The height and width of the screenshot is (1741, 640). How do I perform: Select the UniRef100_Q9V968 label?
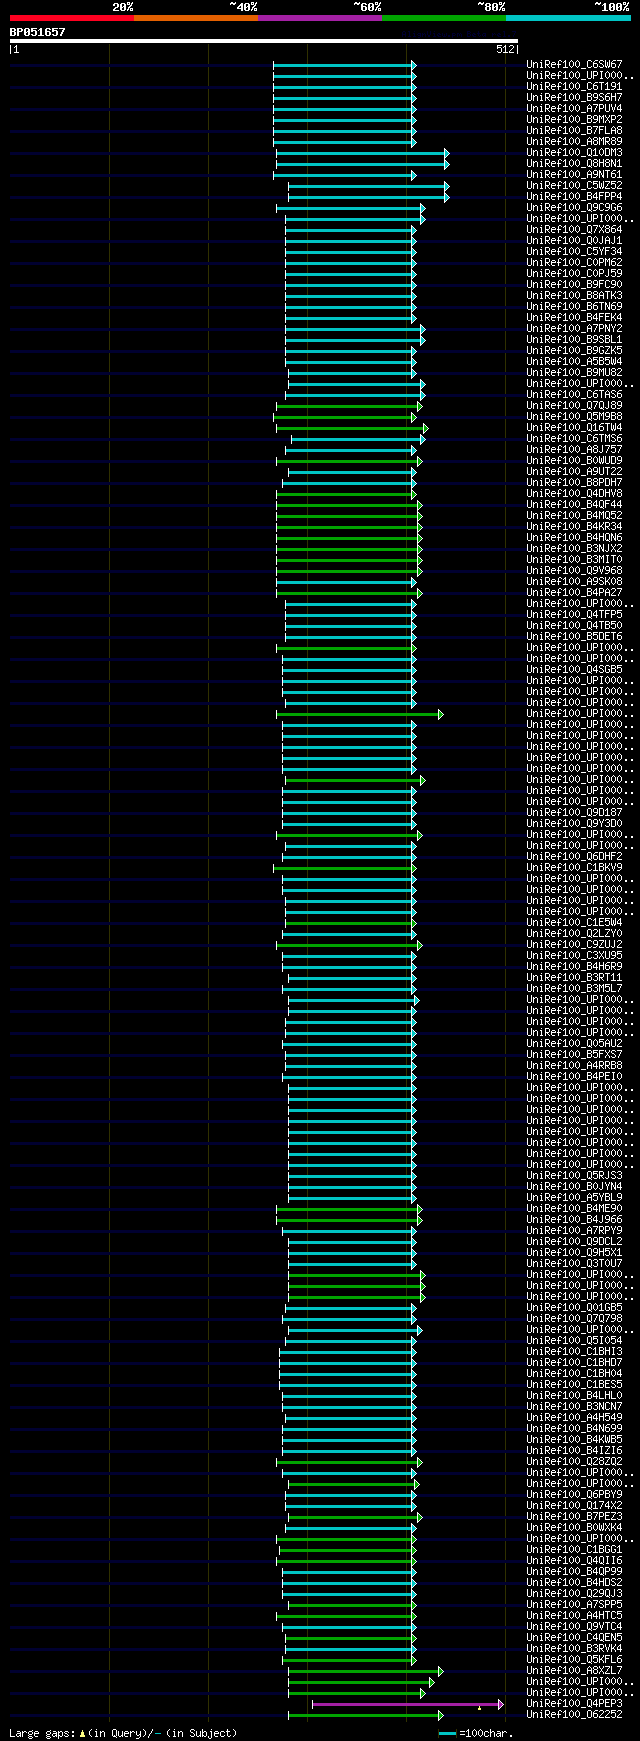point(574,571)
